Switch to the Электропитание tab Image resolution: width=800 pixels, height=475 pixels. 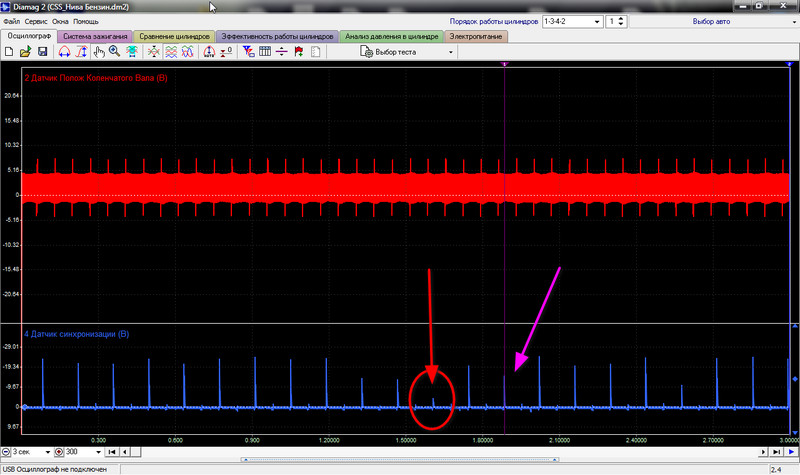pos(476,36)
